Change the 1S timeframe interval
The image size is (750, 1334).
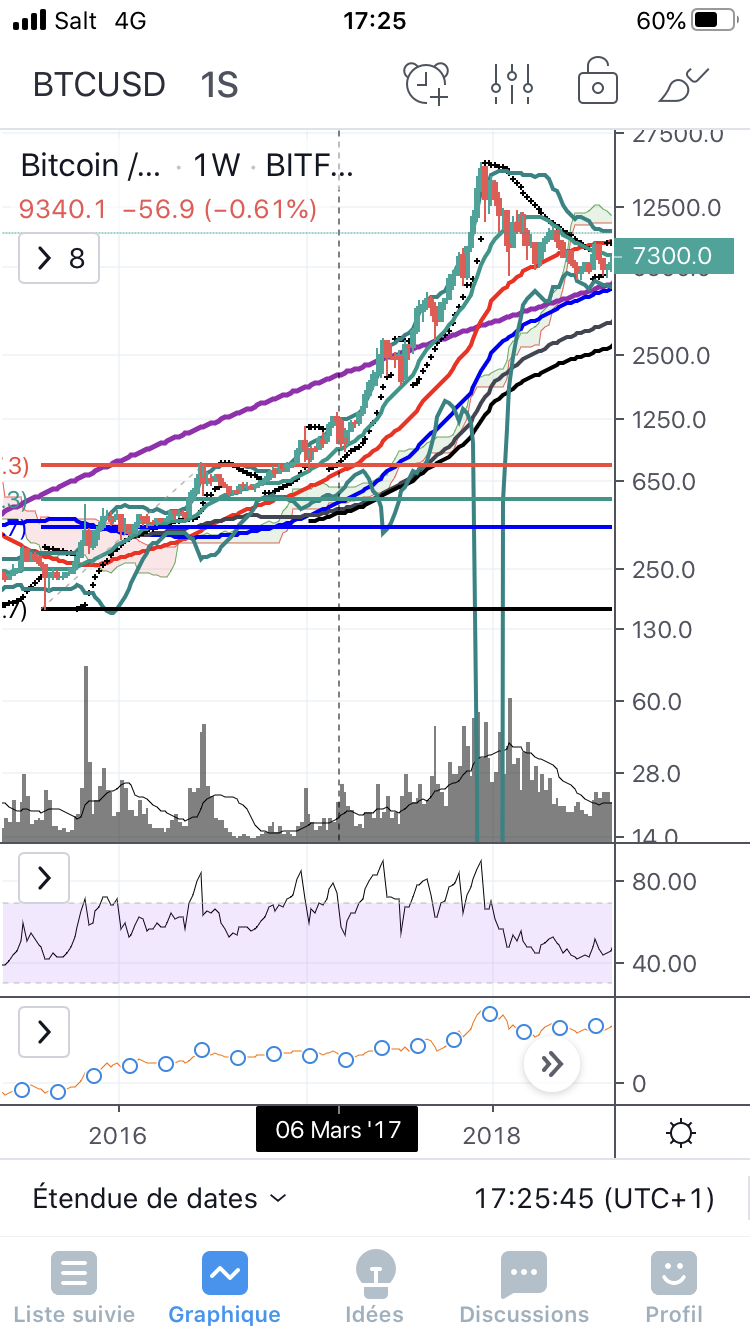(218, 85)
